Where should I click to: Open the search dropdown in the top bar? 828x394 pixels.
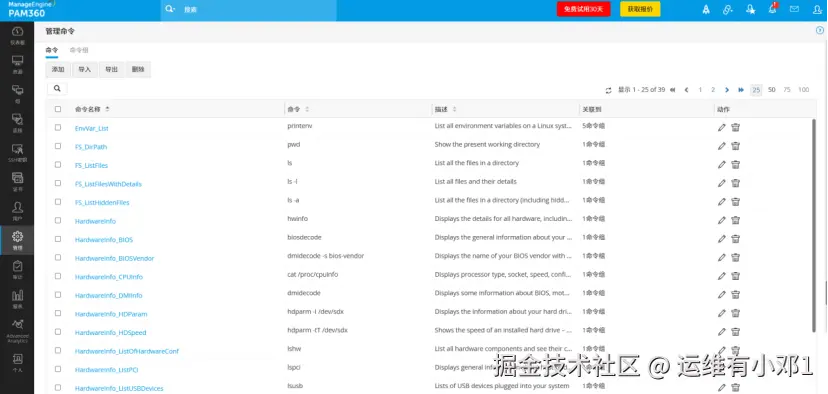point(170,10)
